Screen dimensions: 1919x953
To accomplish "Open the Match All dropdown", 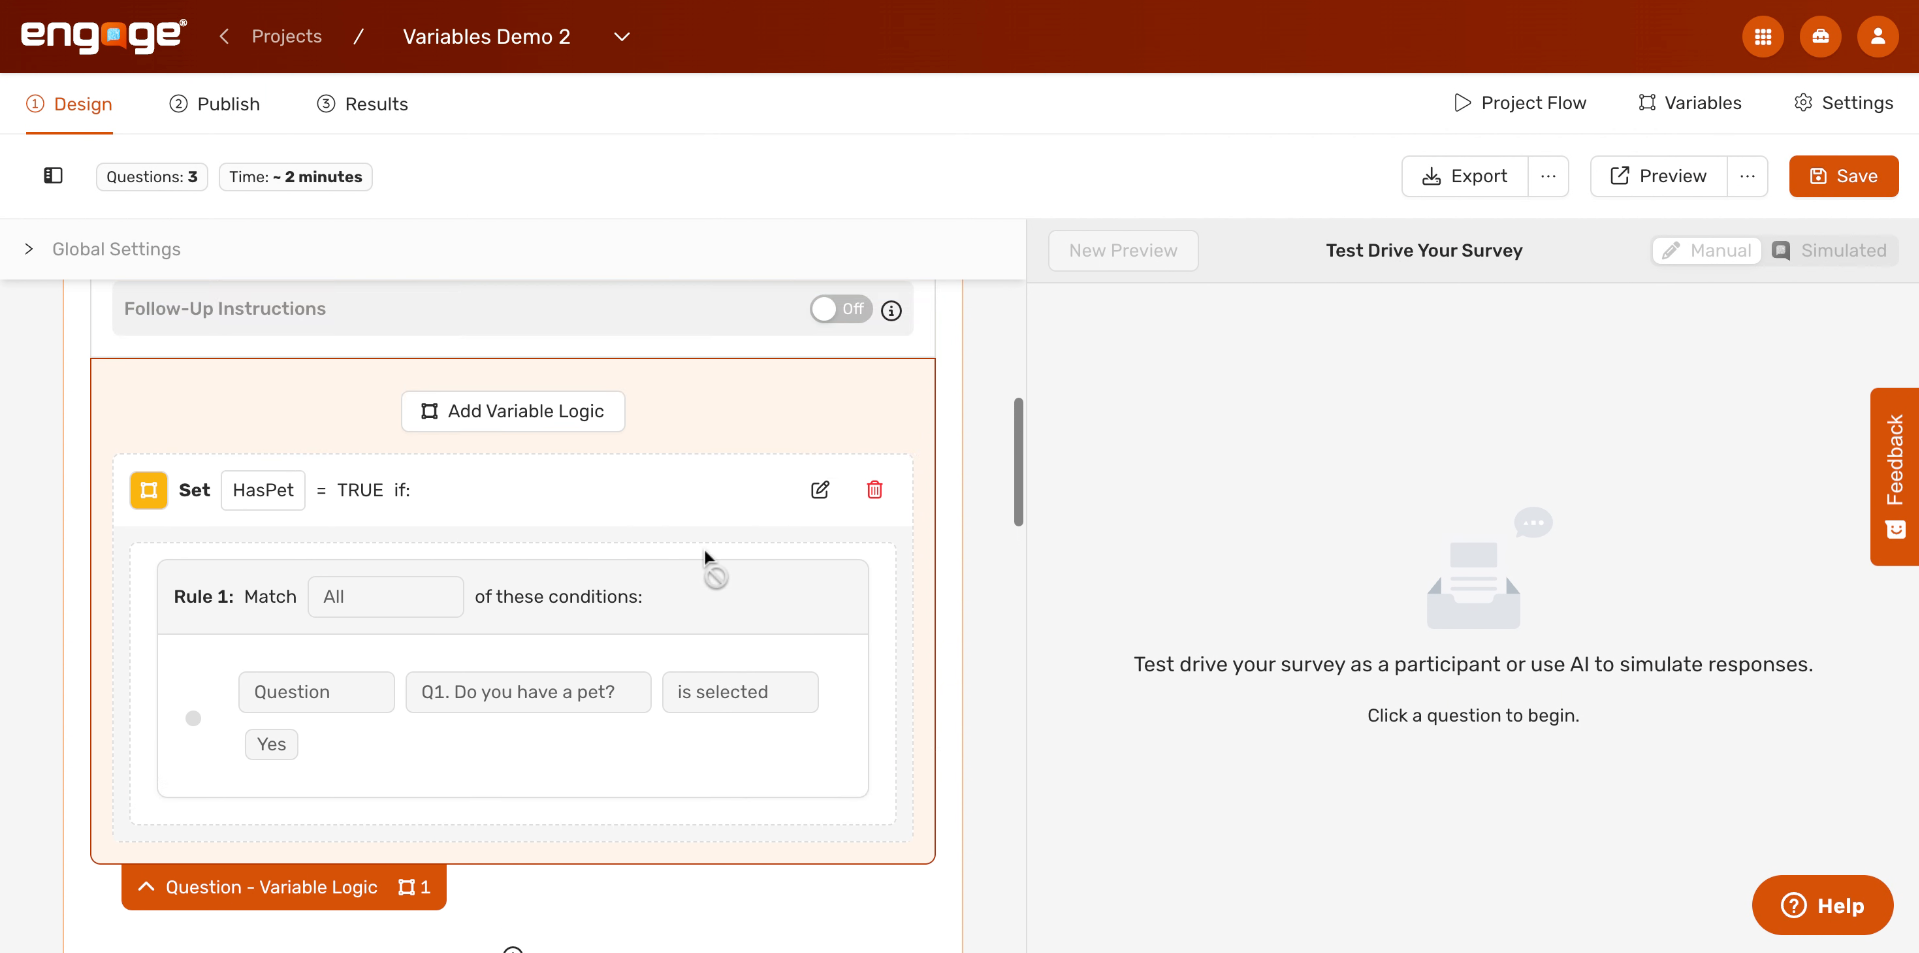I will click(x=385, y=597).
